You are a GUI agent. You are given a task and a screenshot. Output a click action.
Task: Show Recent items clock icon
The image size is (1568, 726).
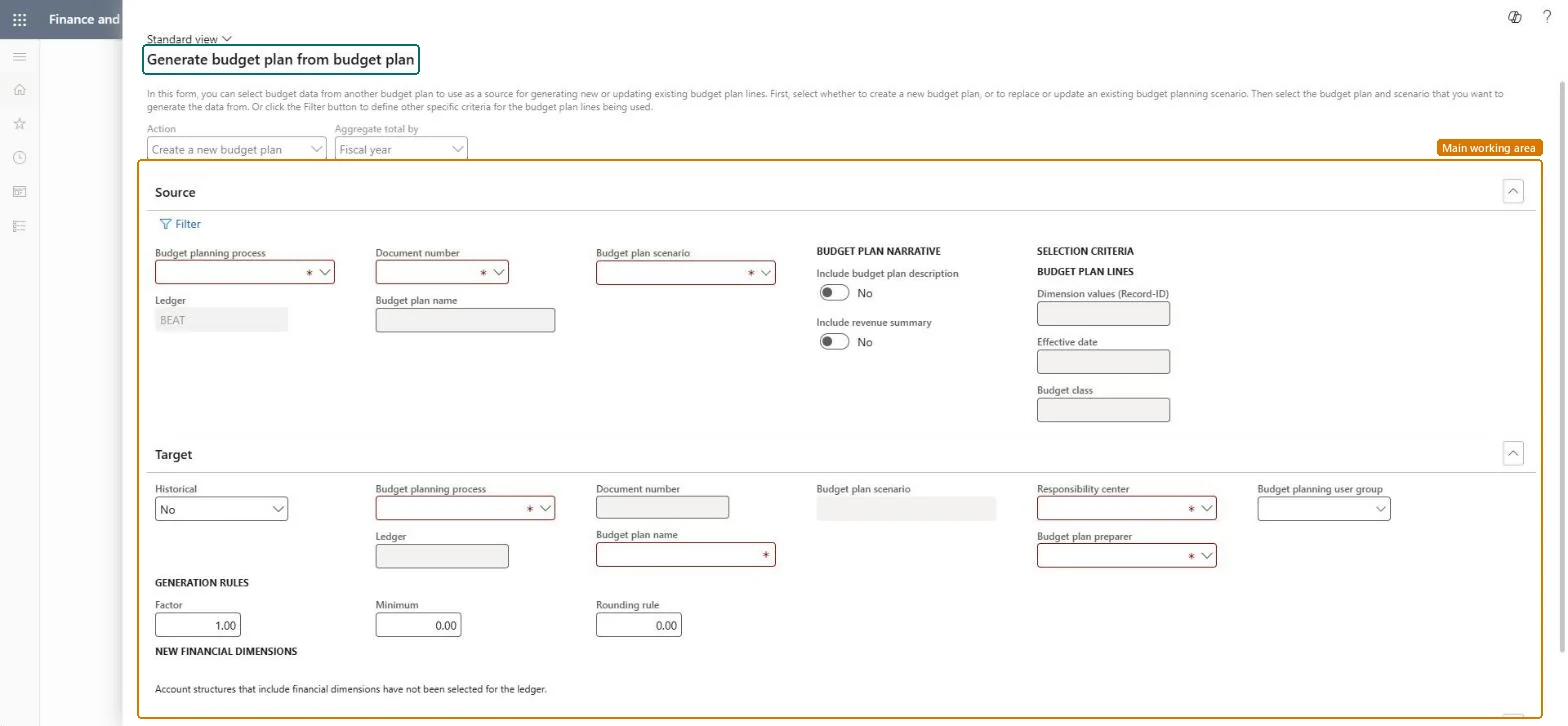[x=19, y=158]
